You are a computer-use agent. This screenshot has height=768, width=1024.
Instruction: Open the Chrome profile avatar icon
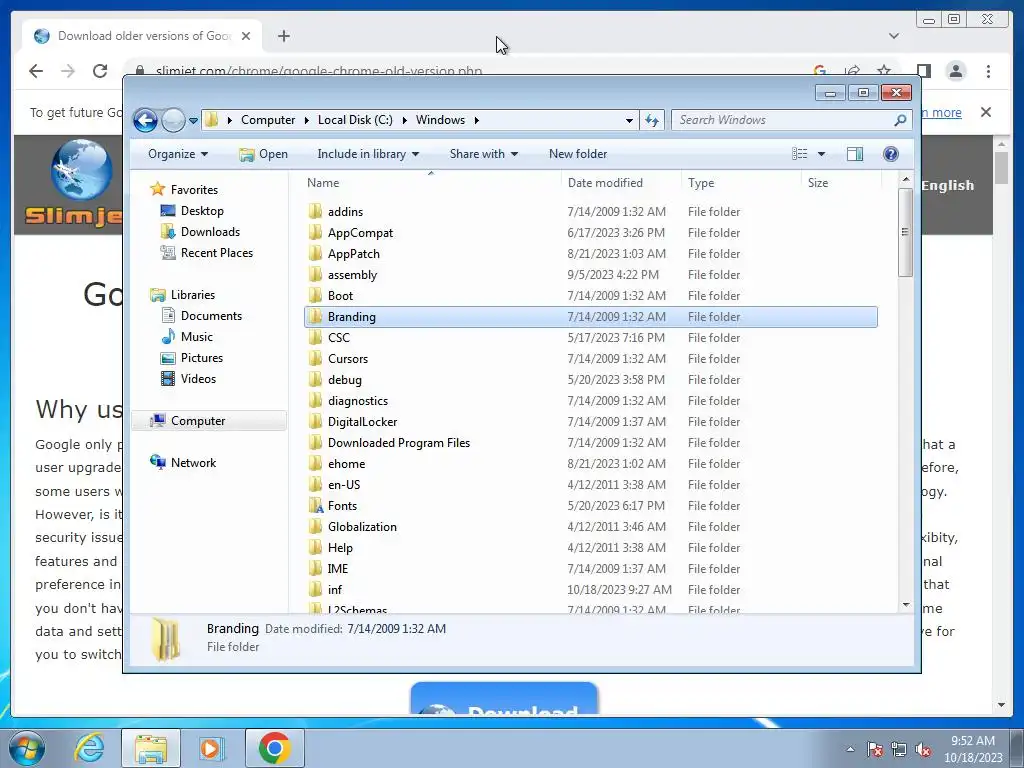tap(955, 71)
